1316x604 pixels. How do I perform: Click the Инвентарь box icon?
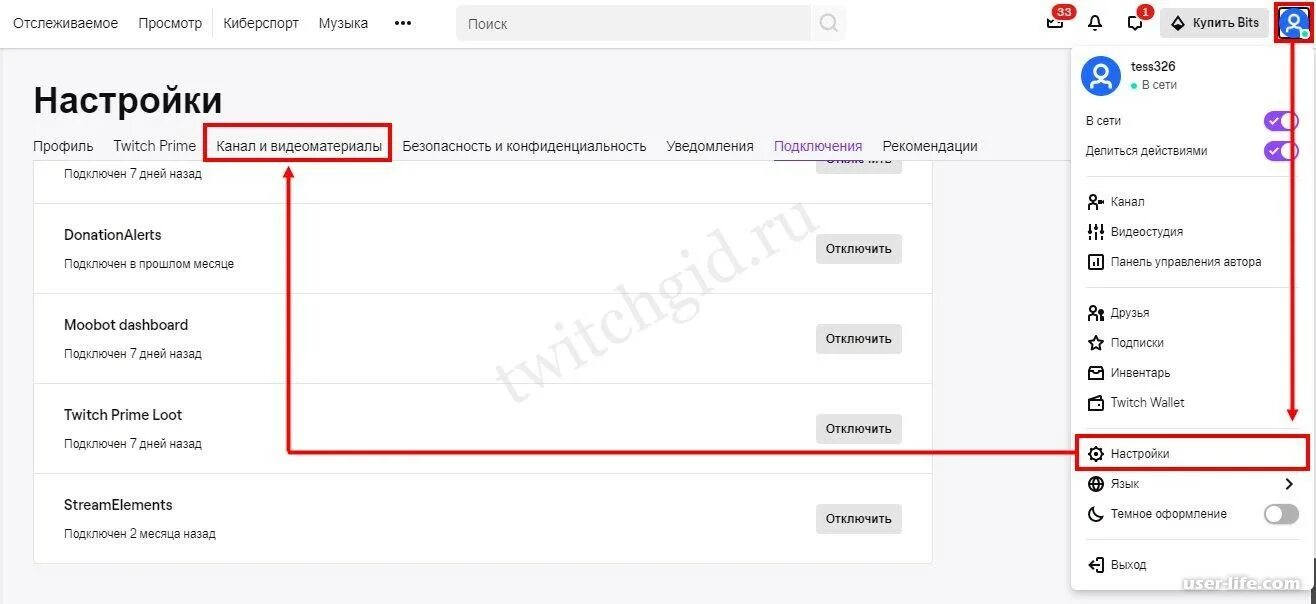(x=1095, y=373)
